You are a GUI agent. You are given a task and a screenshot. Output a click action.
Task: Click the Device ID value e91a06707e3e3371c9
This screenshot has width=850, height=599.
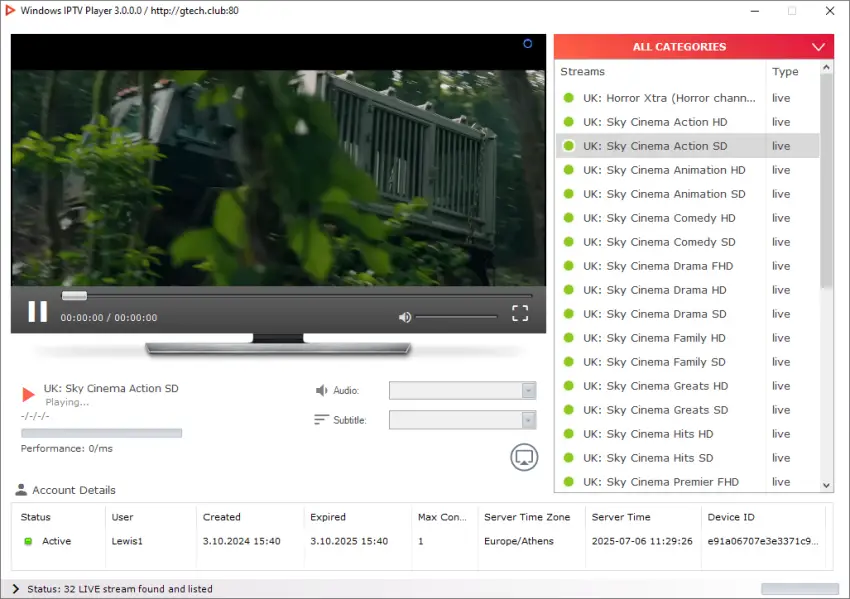tap(763, 541)
